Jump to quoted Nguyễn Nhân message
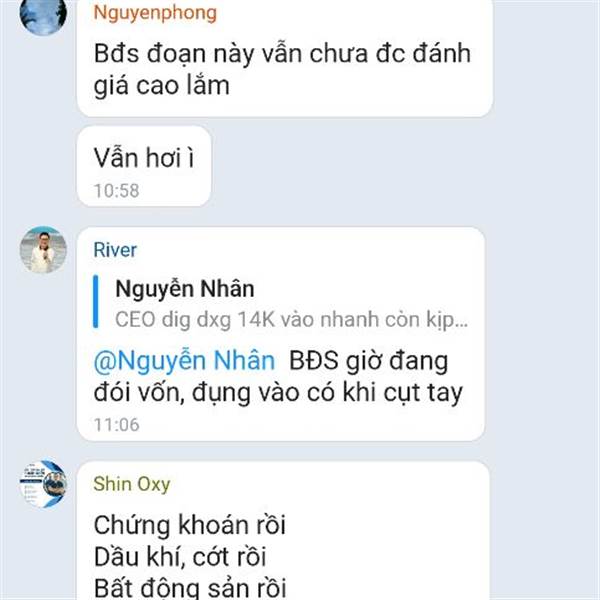This screenshot has width=600, height=600. click(x=281, y=303)
